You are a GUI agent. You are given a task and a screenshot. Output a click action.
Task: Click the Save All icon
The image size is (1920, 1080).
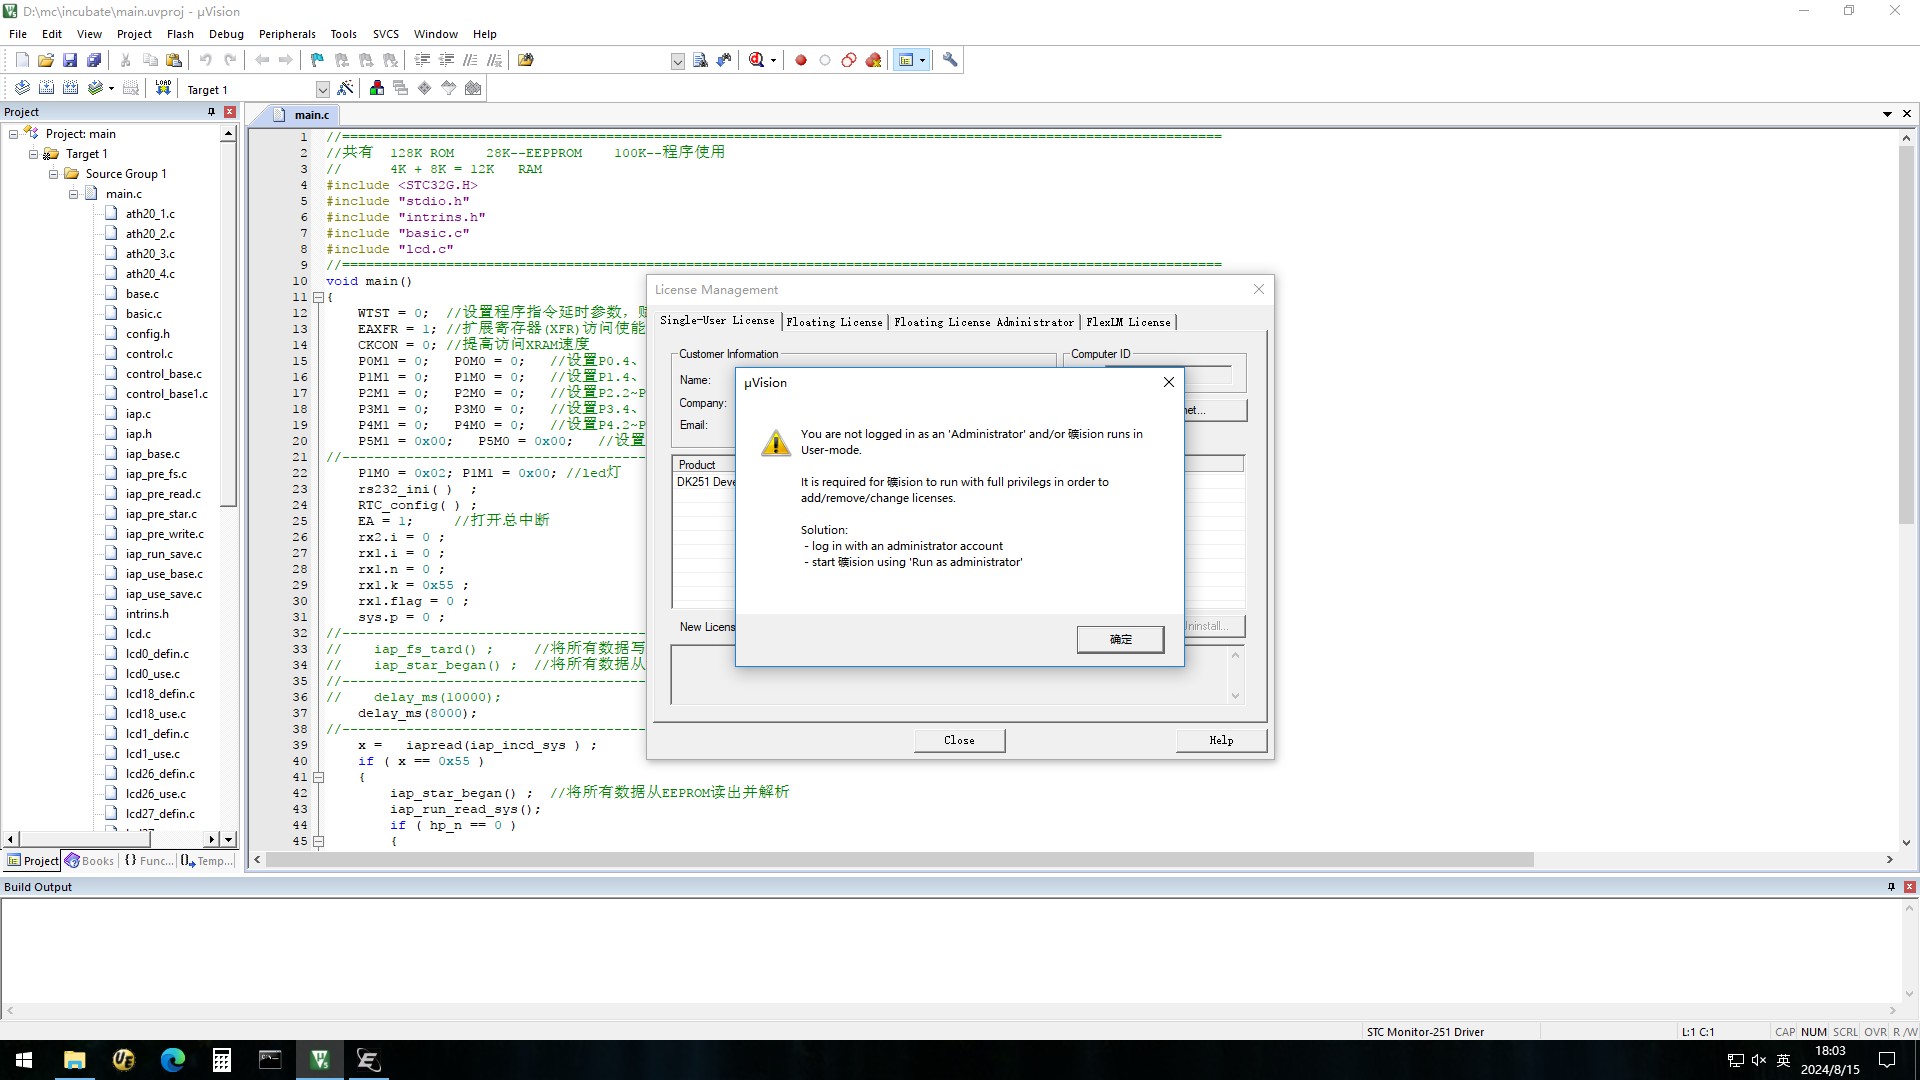coord(94,60)
